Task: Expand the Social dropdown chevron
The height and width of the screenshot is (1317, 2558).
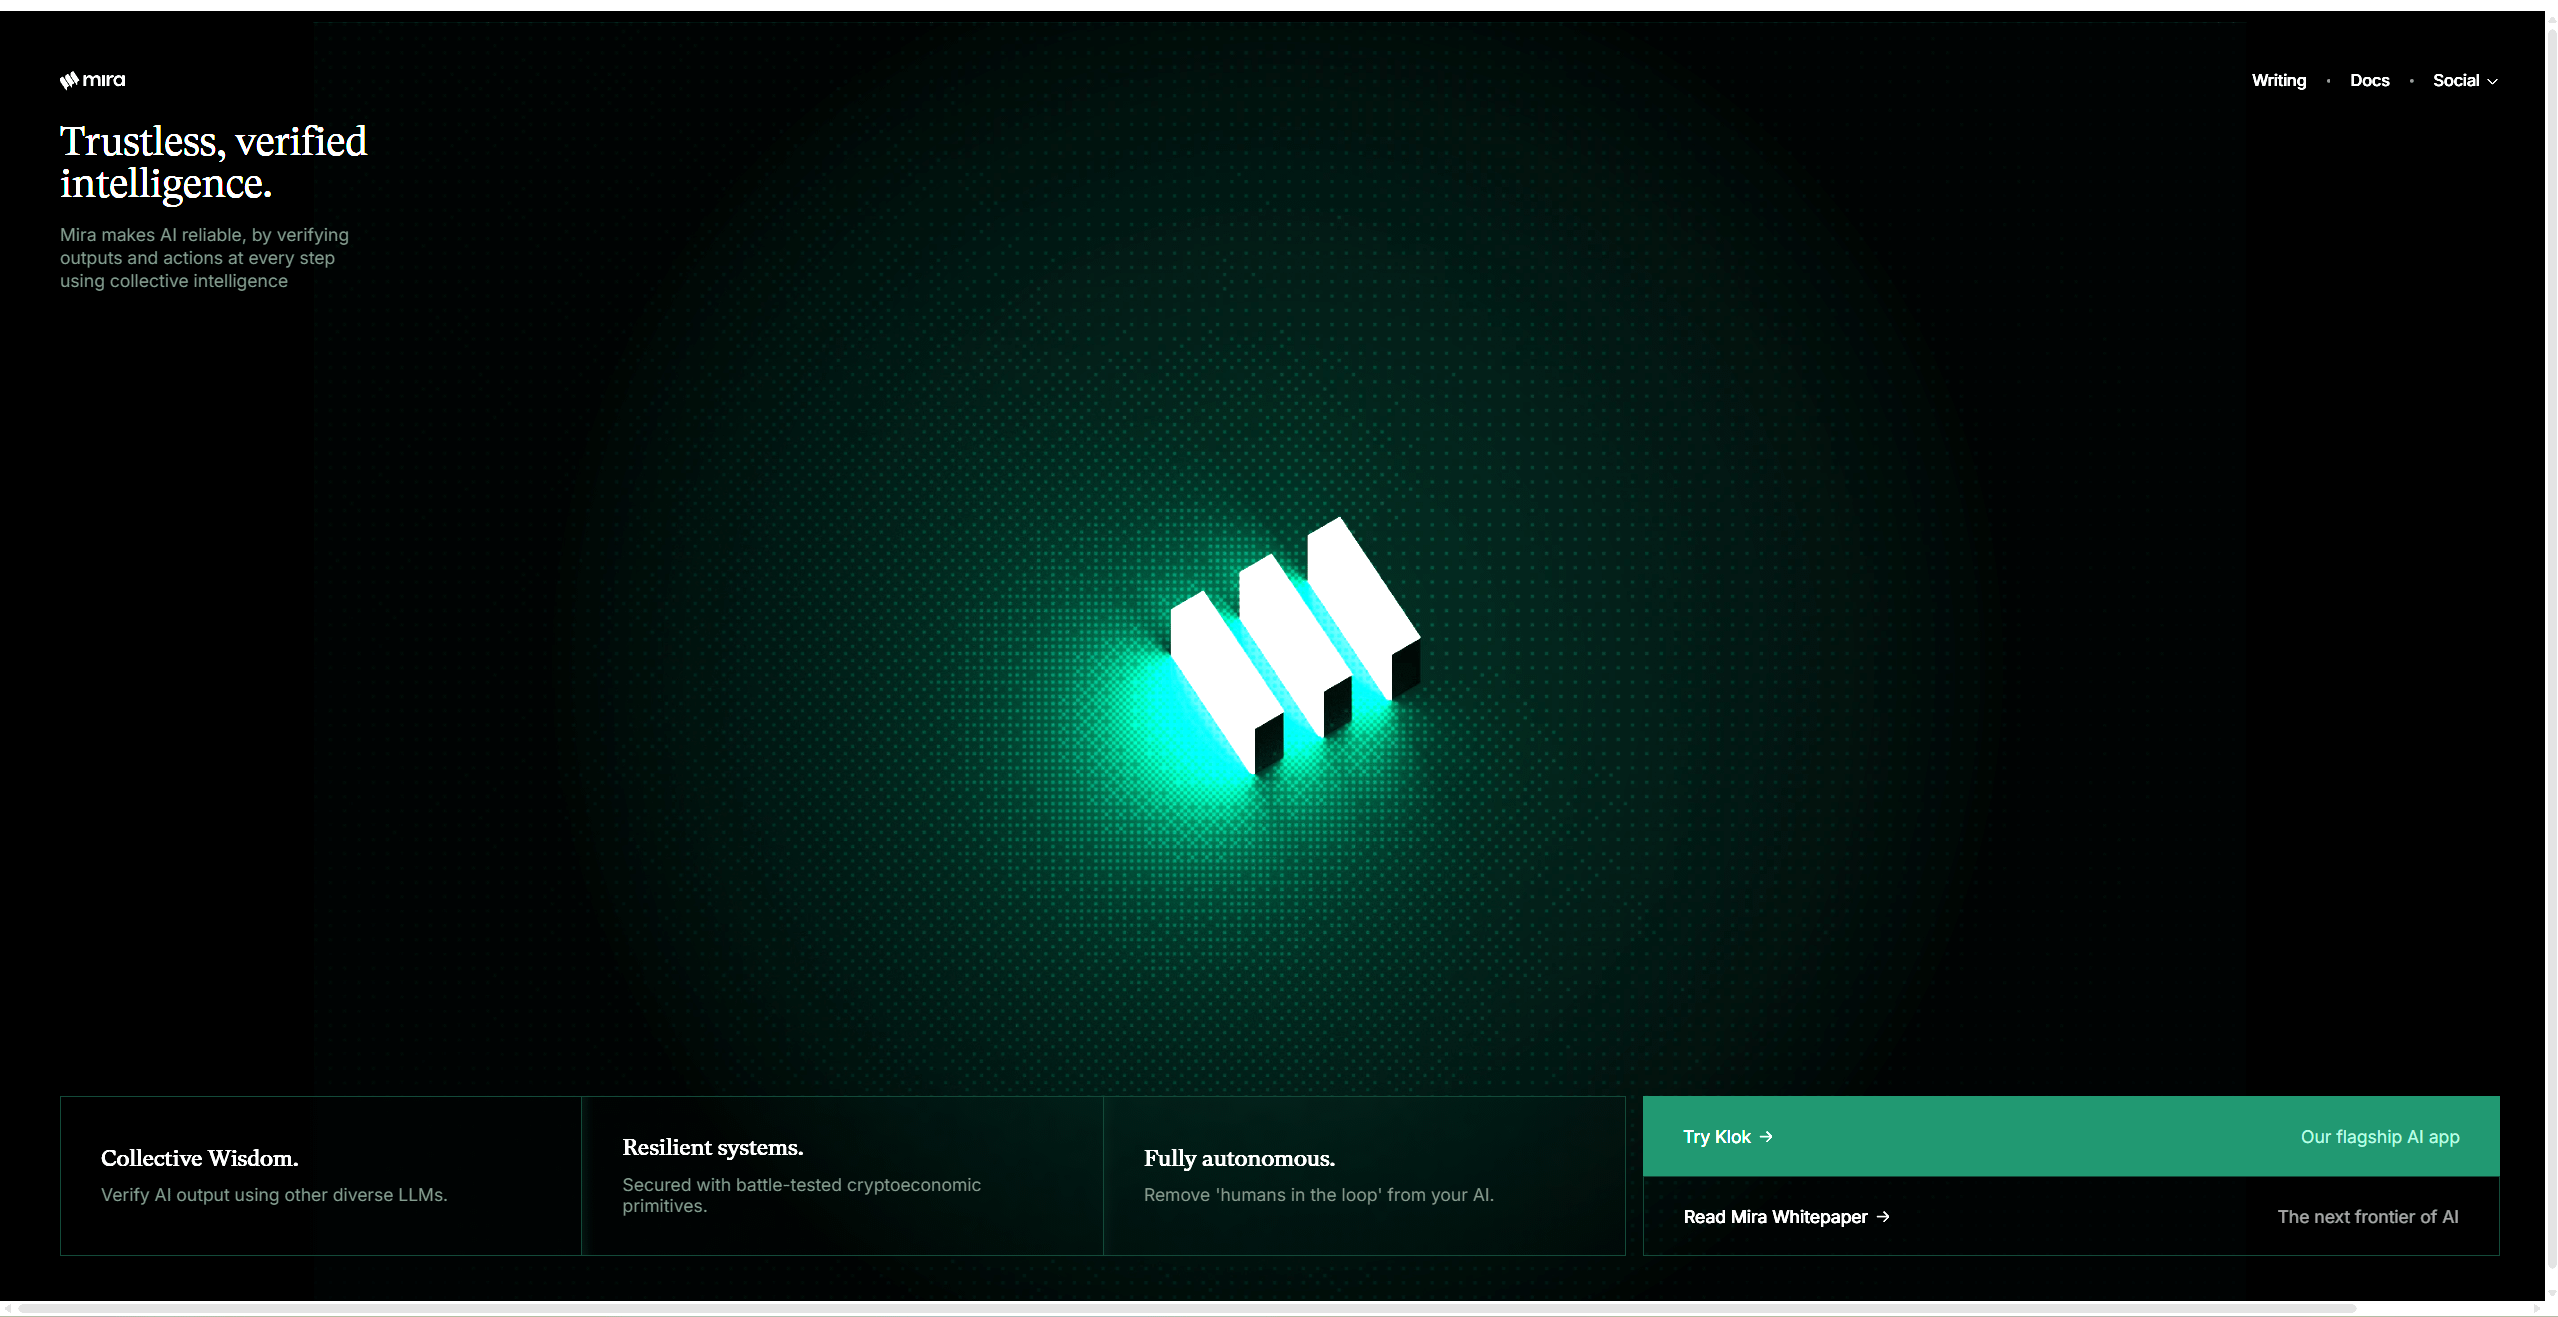Action: pos(2492,82)
